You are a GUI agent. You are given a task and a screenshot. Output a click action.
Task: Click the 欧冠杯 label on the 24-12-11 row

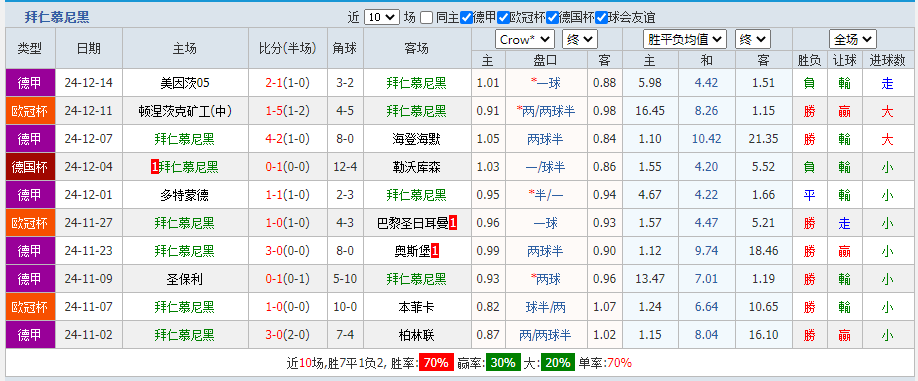(30, 111)
